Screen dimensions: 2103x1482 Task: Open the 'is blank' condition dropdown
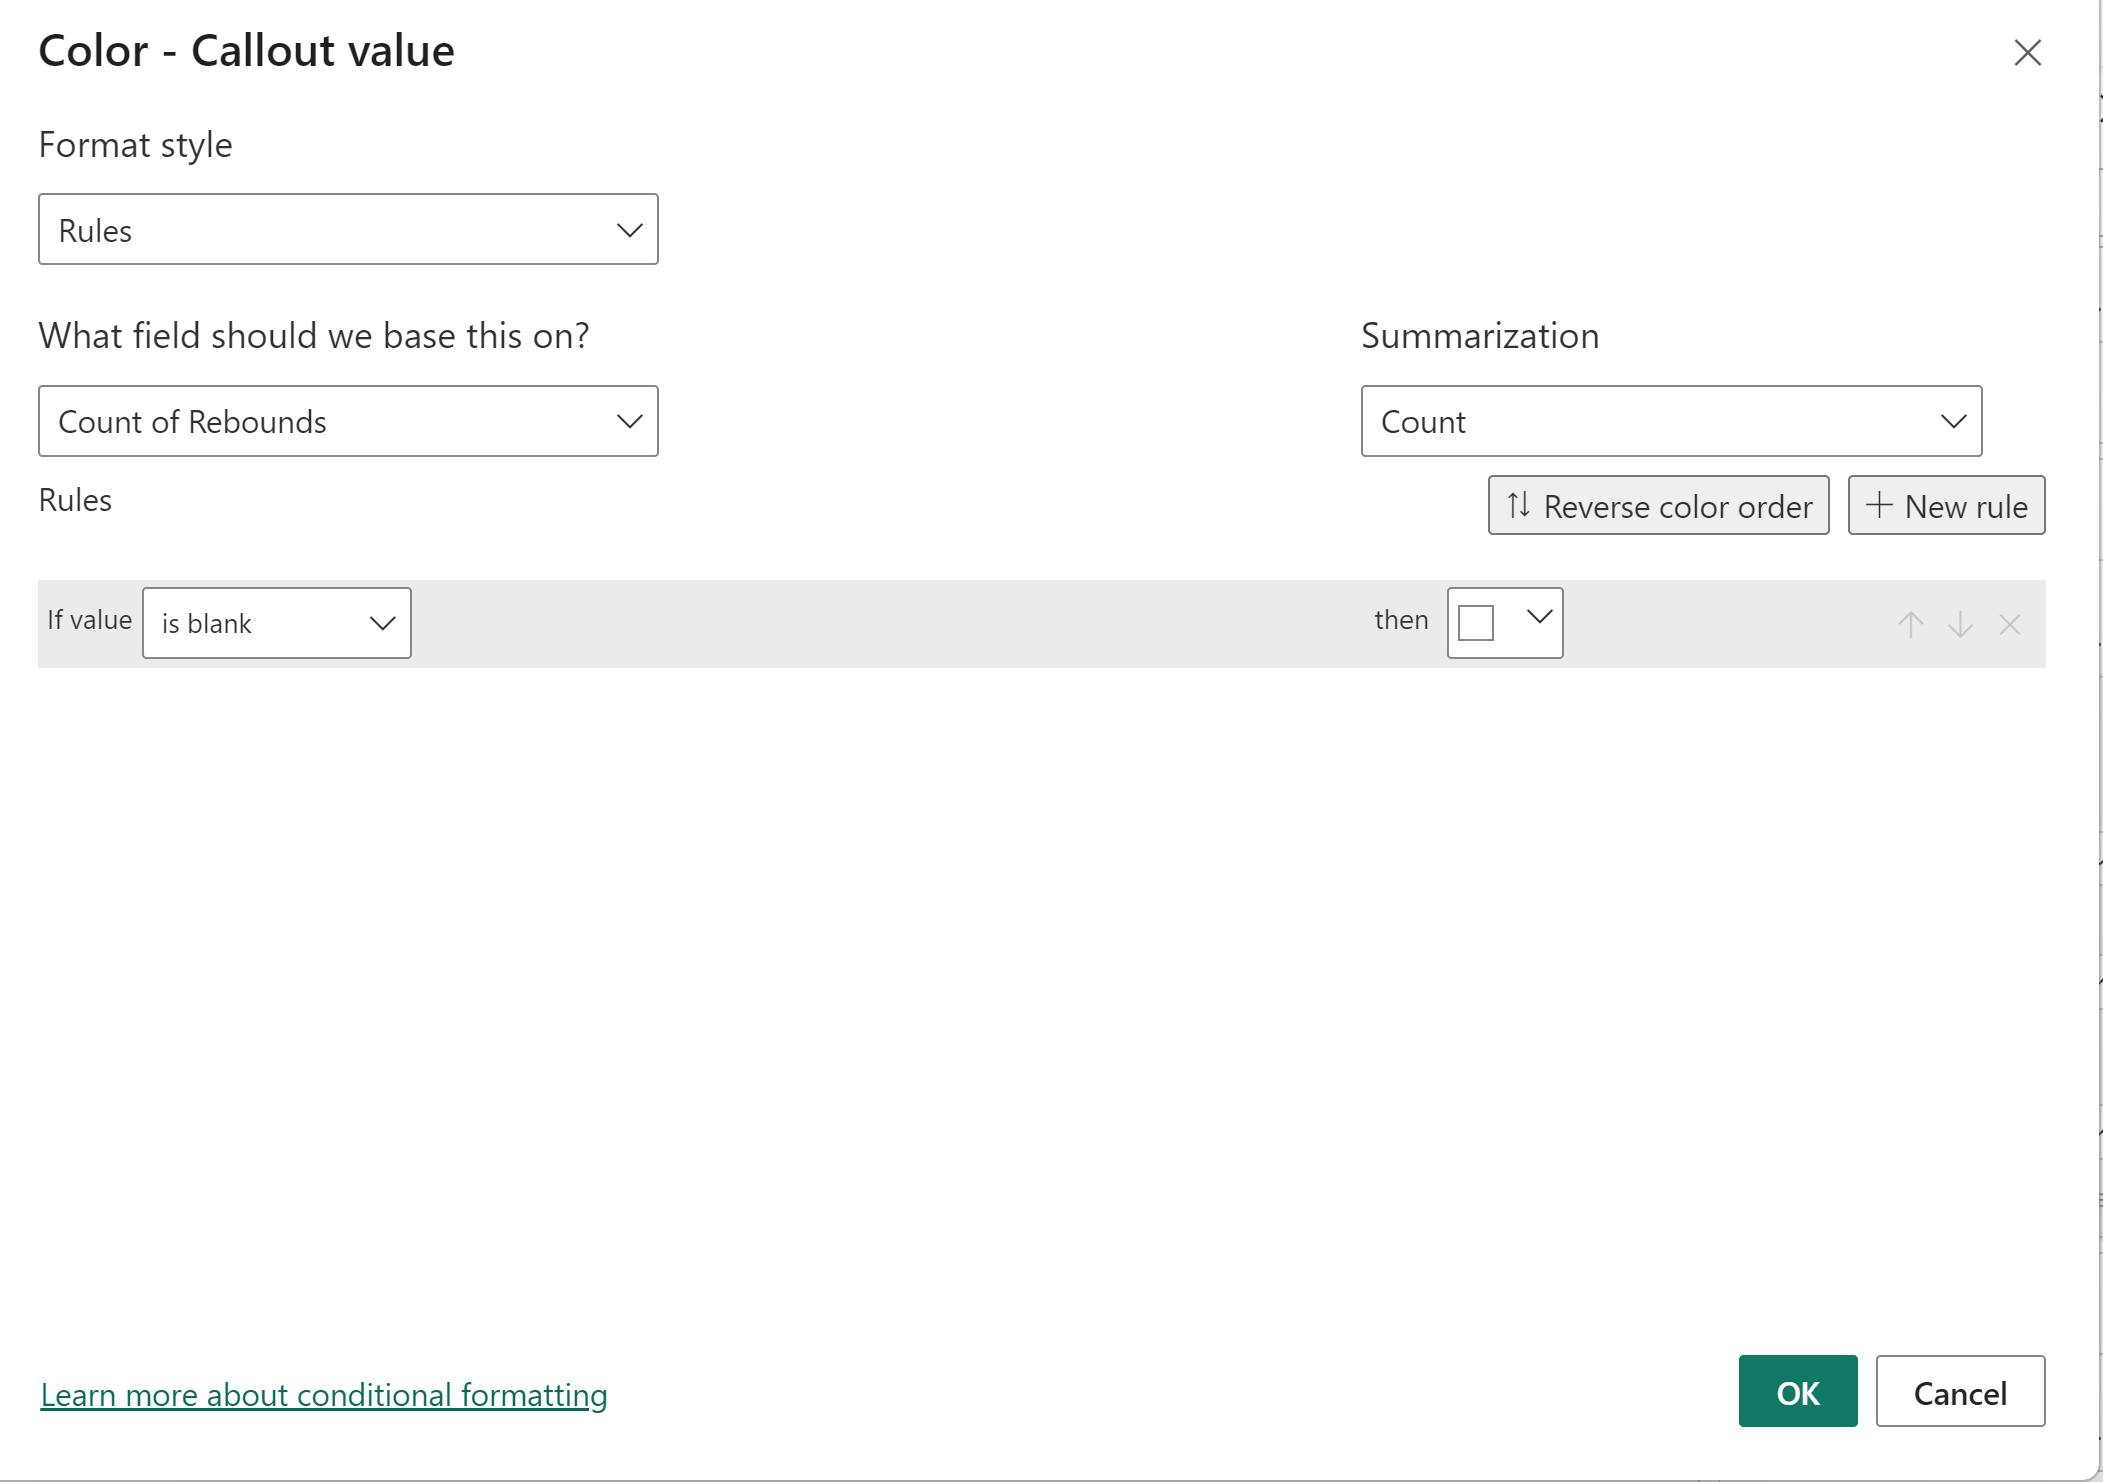[276, 623]
